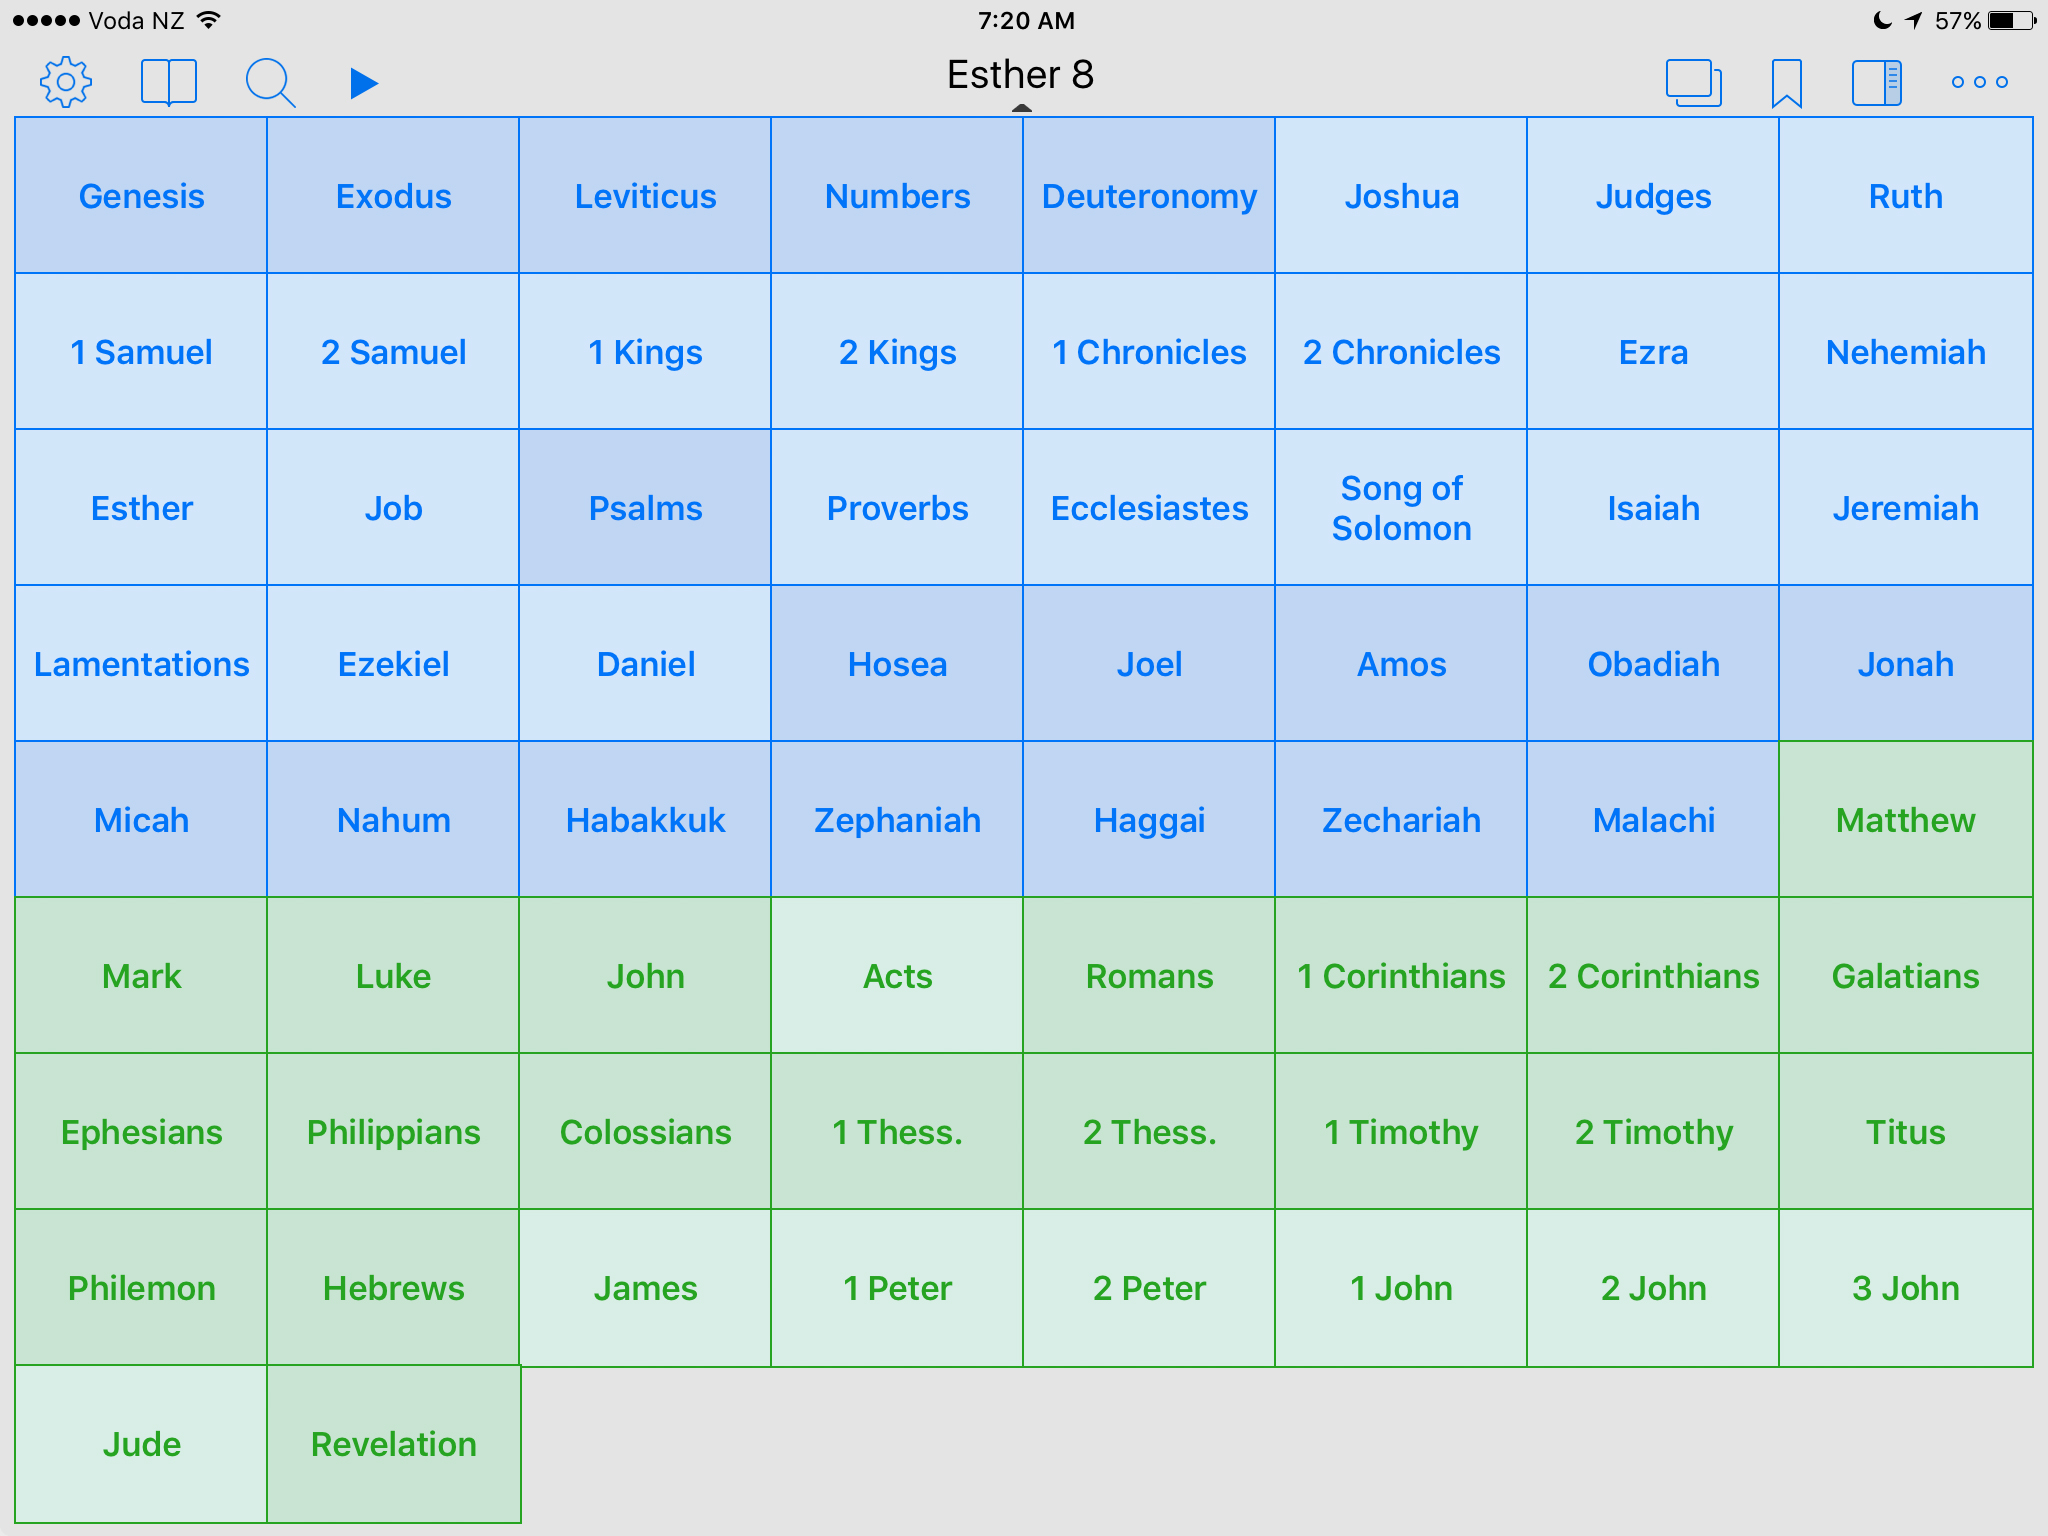Open the book of Matthew
The width and height of the screenshot is (2048, 1536).
1905,820
